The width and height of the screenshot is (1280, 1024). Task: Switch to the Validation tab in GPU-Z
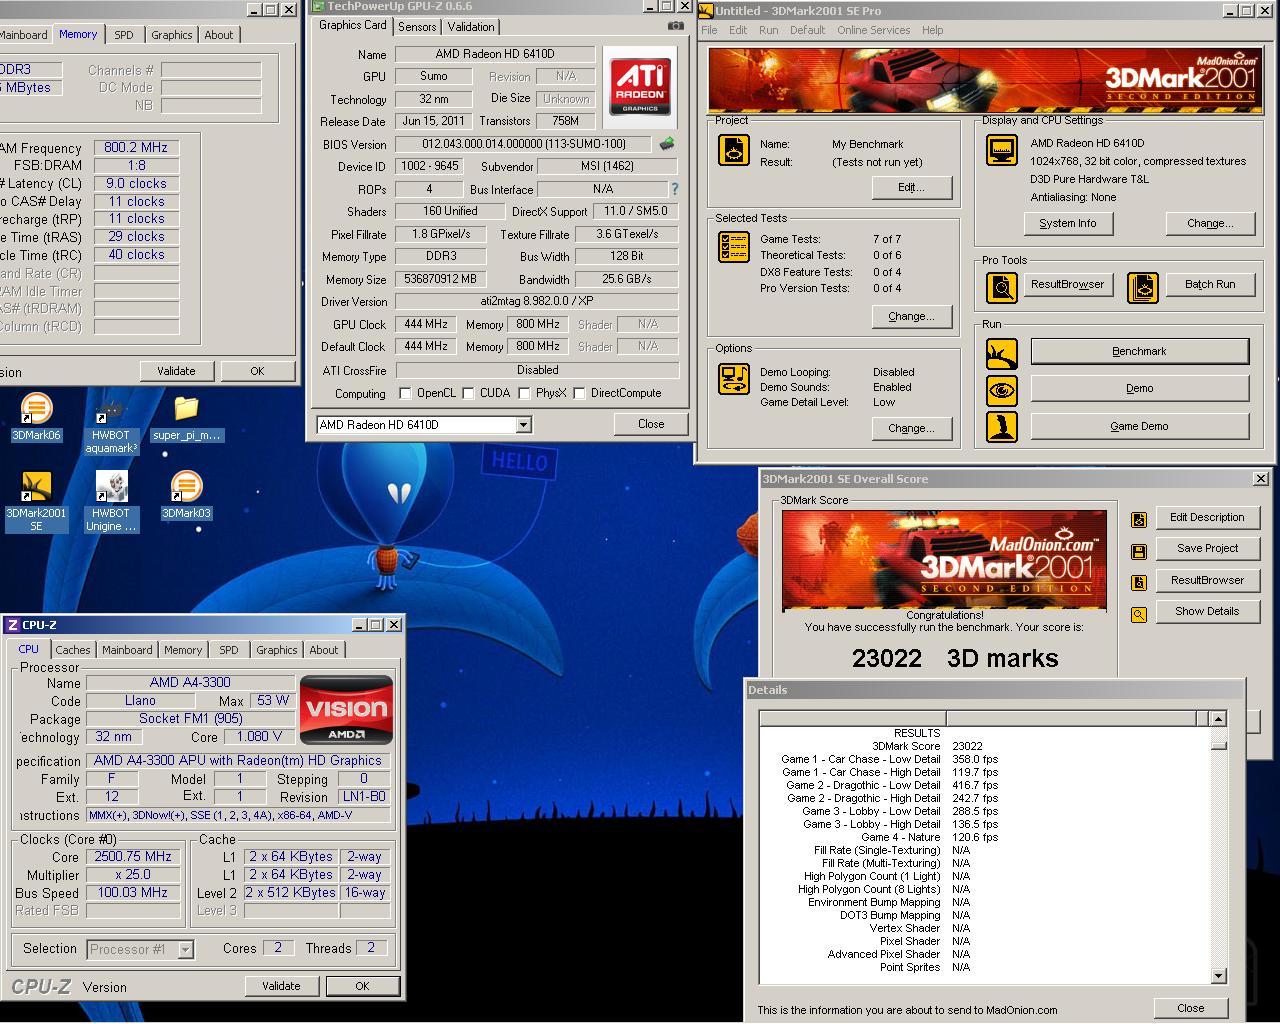471,27
